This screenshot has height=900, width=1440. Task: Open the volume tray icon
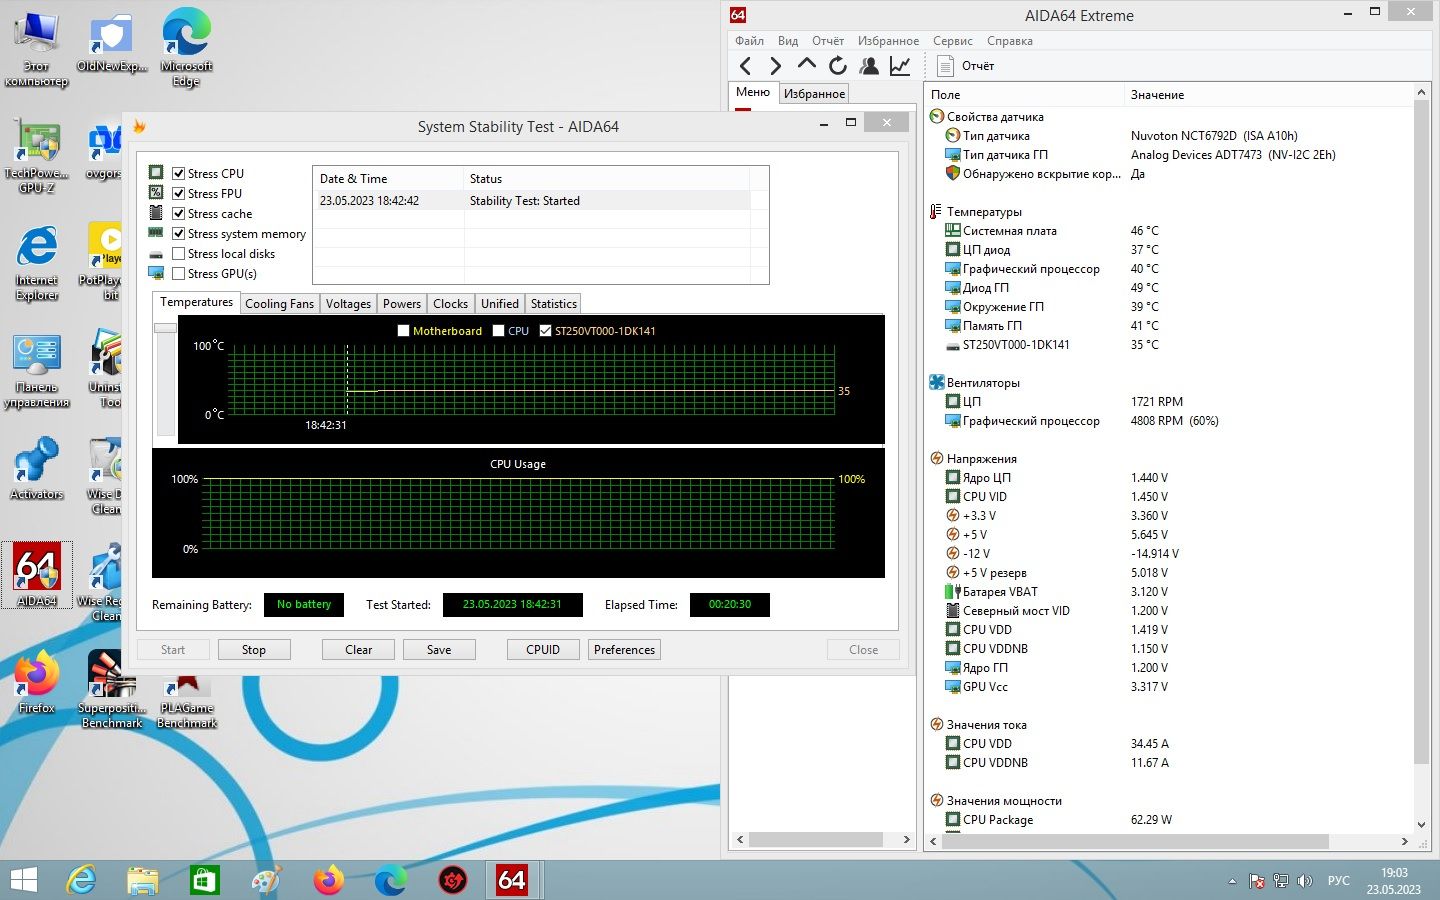pyautogui.click(x=1304, y=881)
